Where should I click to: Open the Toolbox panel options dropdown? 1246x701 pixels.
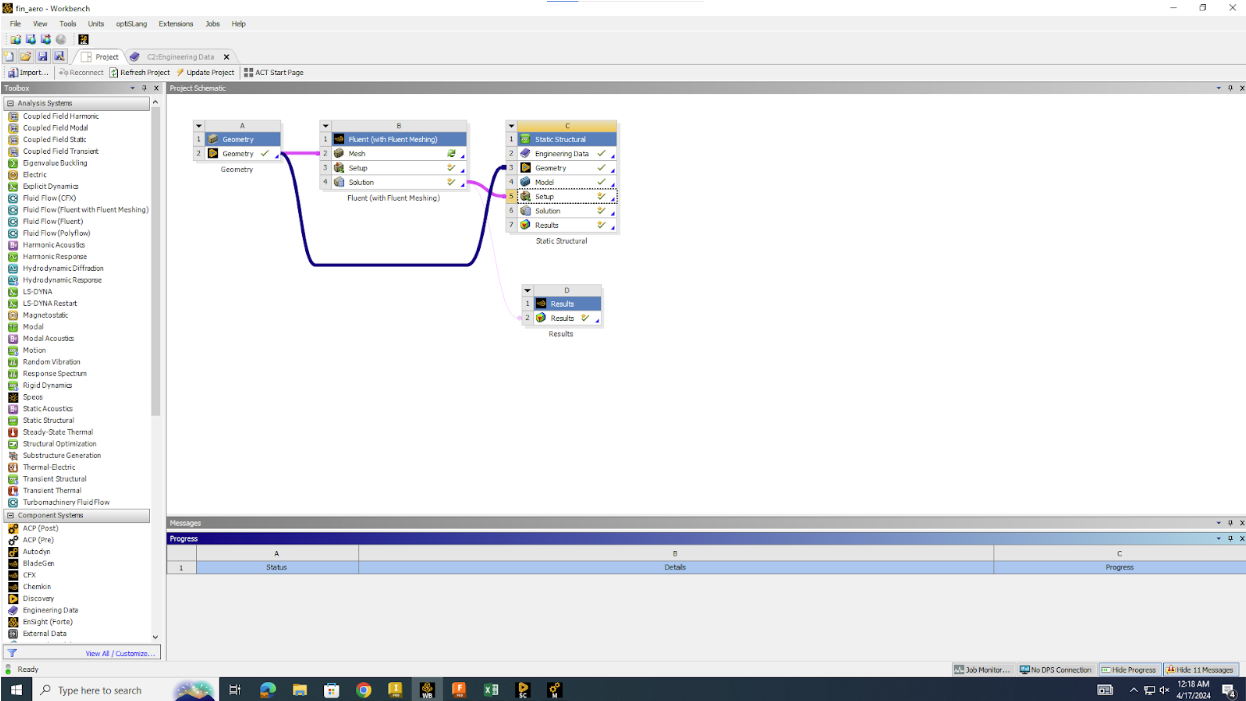132,88
